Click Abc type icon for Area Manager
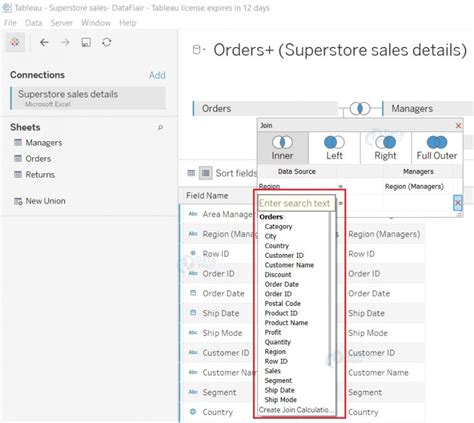This screenshot has width=474, height=423. [193, 214]
